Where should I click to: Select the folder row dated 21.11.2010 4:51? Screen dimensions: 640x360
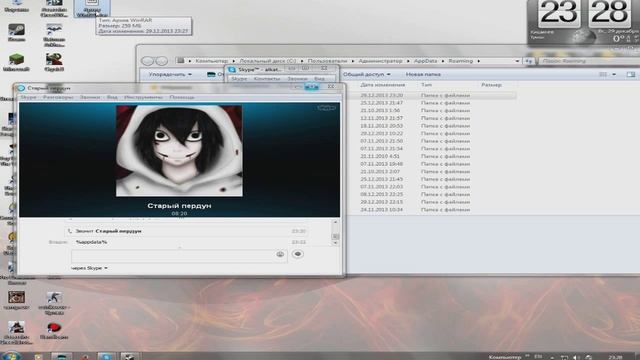tap(431, 156)
